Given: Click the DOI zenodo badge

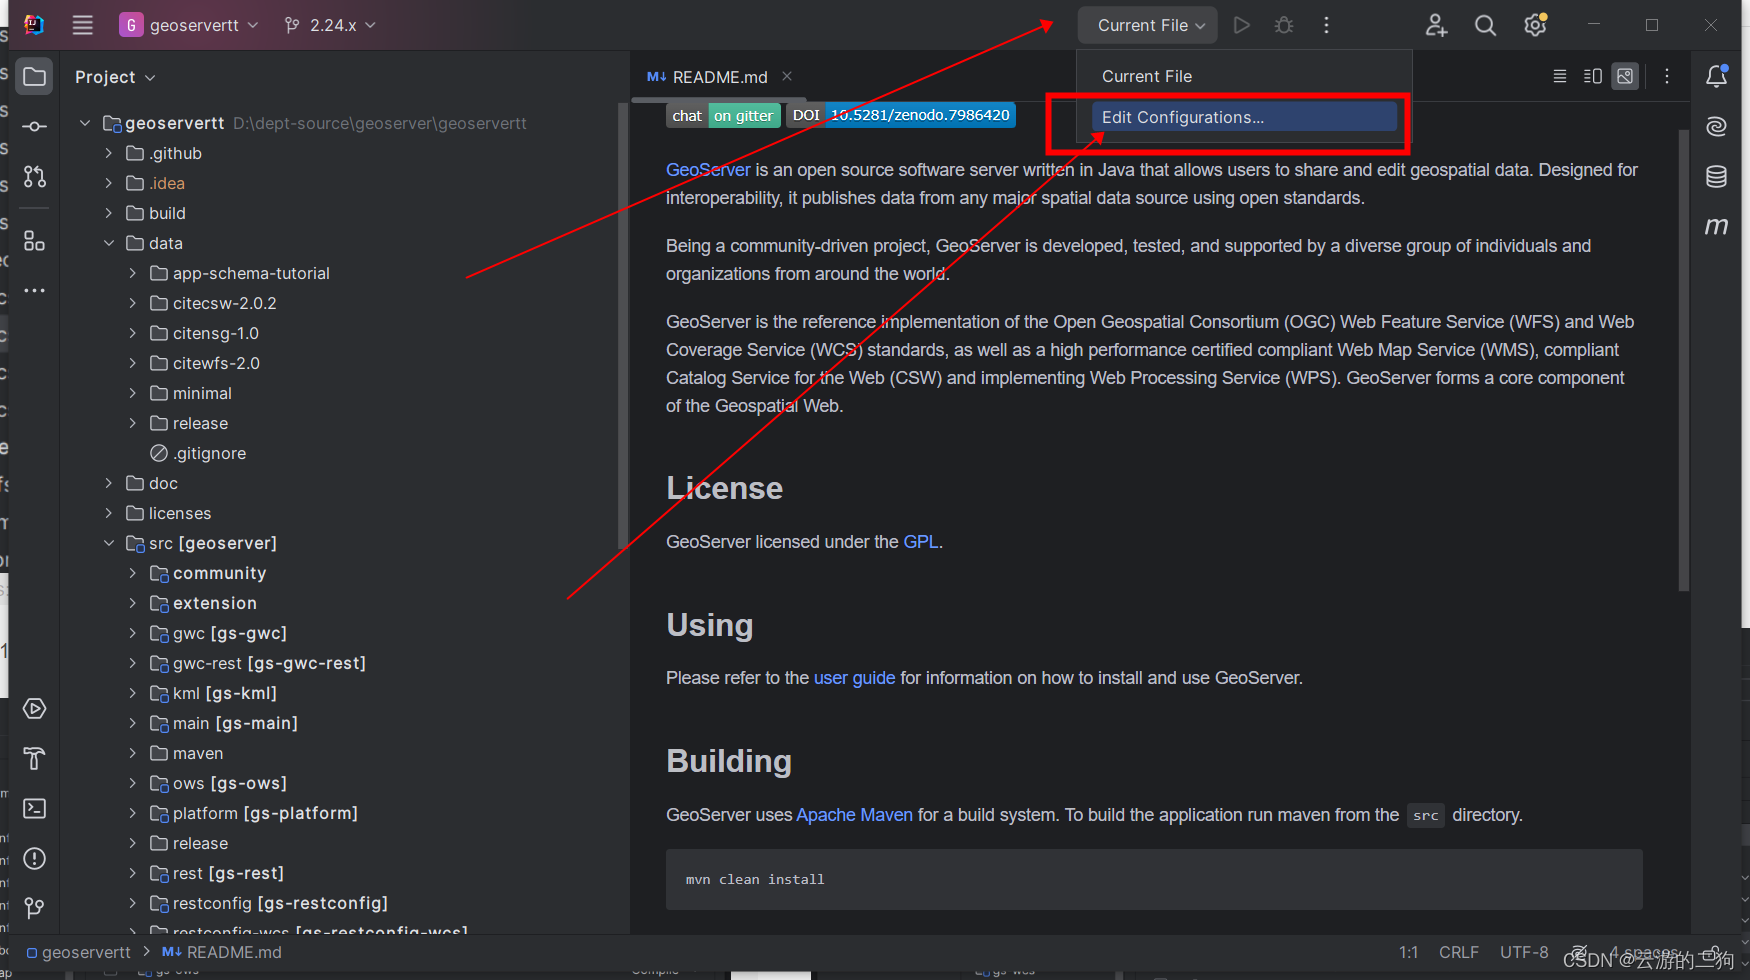Looking at the screenshot, I should pyautogui.click(x=901, y=115).
